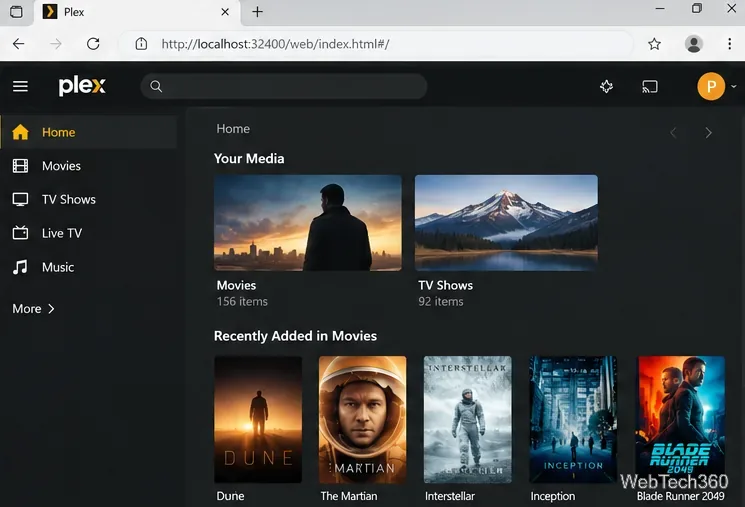Screen dimensions: 745x507
Task: Open Recently Added in Movies heading
Action: (x=295, y=336)
